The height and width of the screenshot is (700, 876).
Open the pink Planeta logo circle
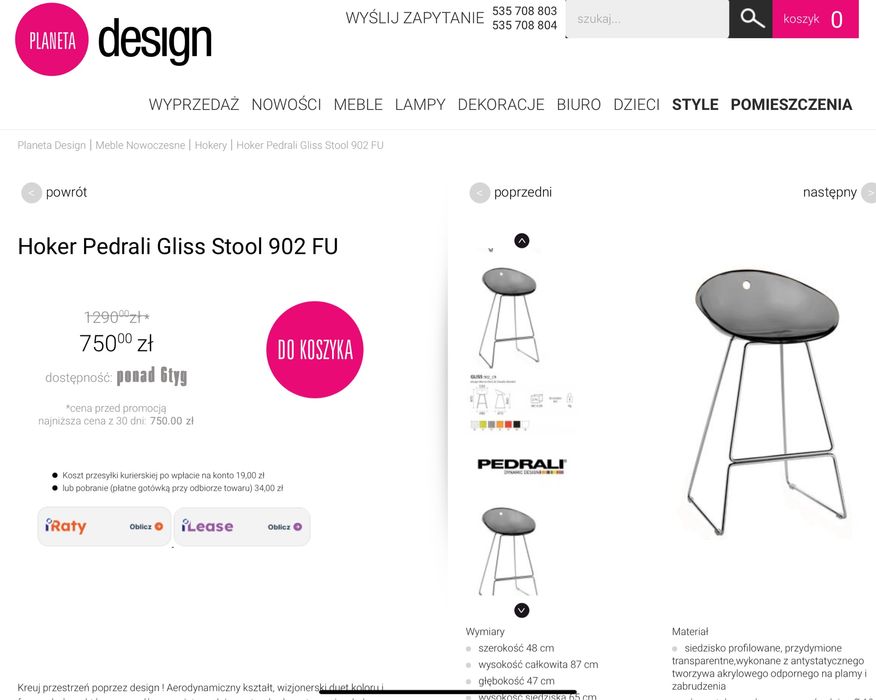[x=51, y=39]
